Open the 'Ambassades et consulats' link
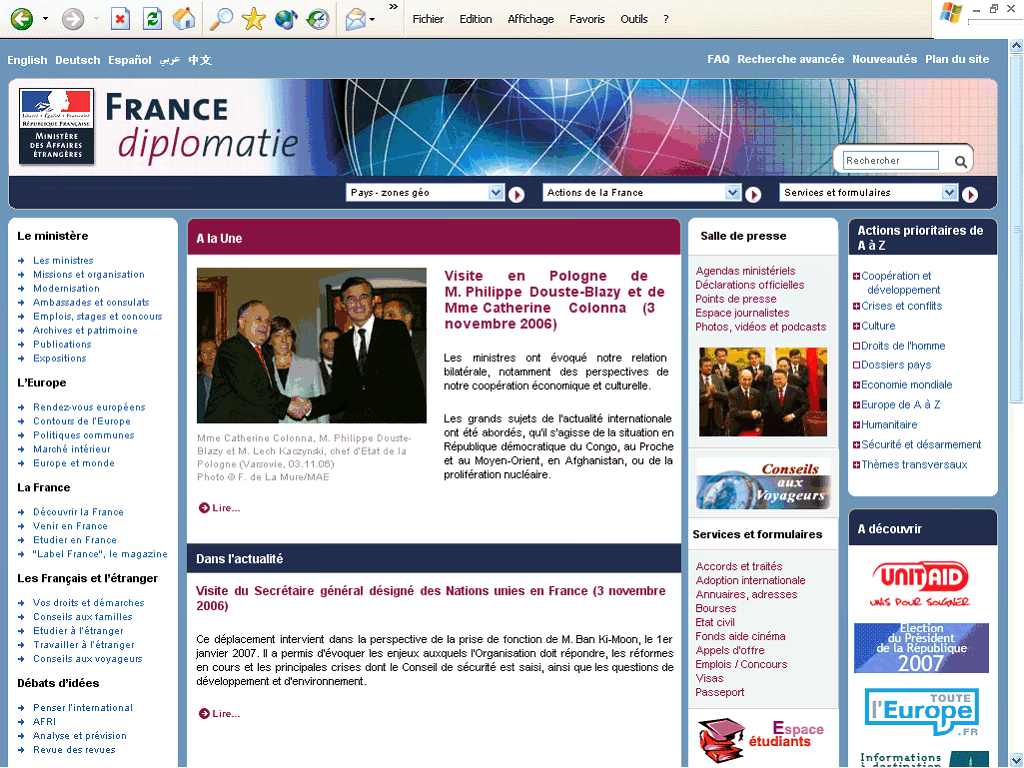Viewport: 1024px width, 768px height. (91, 302)
